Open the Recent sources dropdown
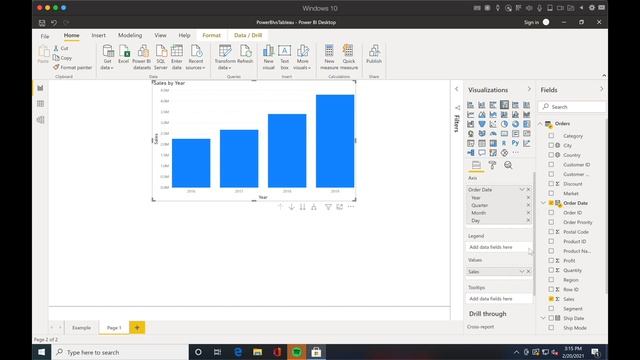640x360 pixels. pyautogui.click(x=196, y=57)
